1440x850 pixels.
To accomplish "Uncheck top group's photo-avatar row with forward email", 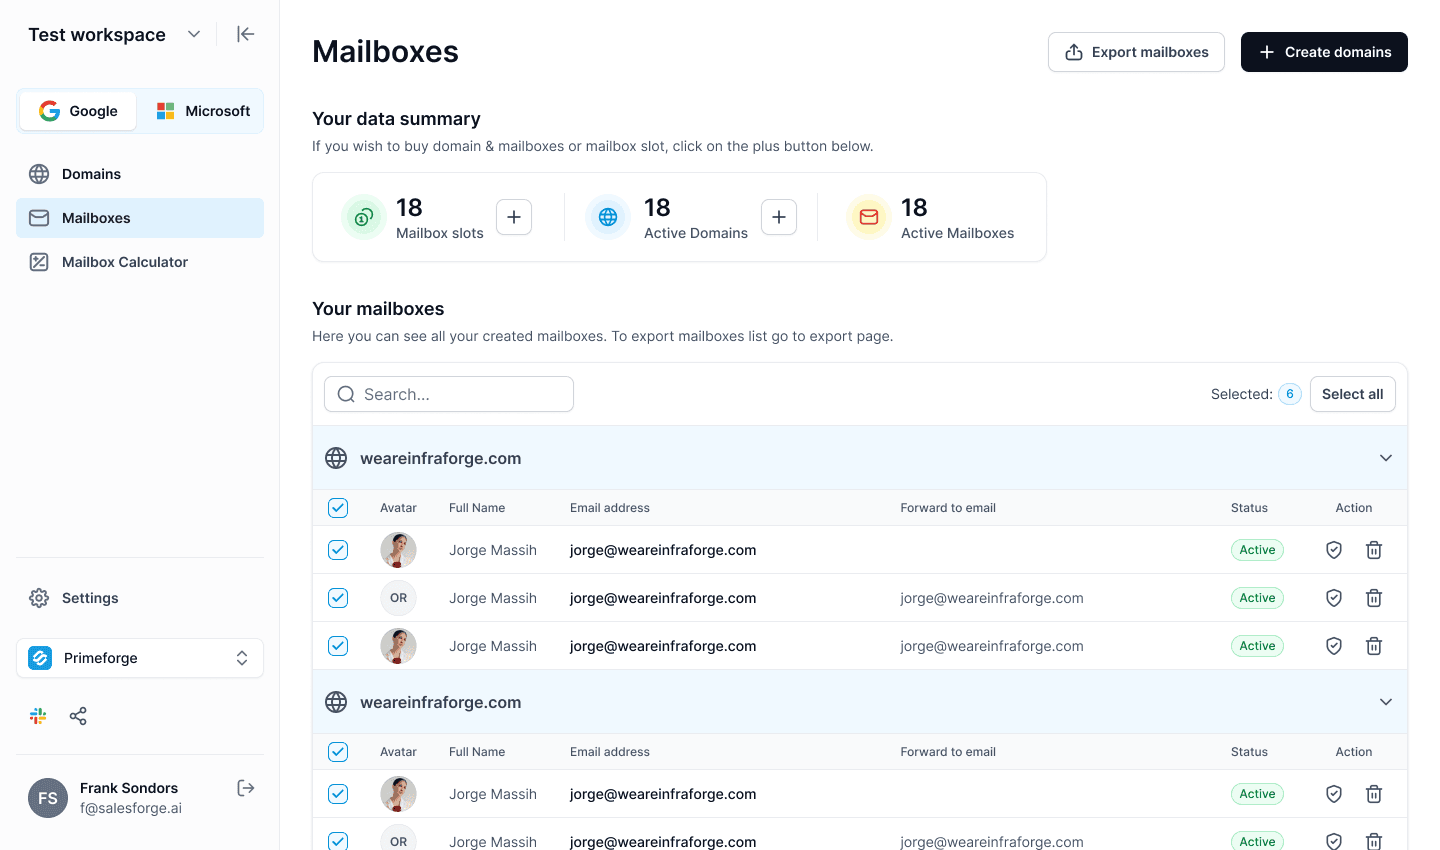I will pos(338,646).
